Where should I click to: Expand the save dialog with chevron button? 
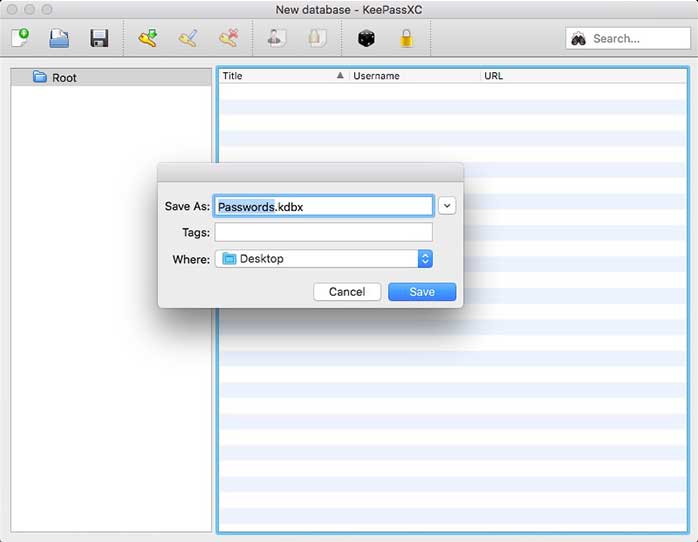[447, 206]
